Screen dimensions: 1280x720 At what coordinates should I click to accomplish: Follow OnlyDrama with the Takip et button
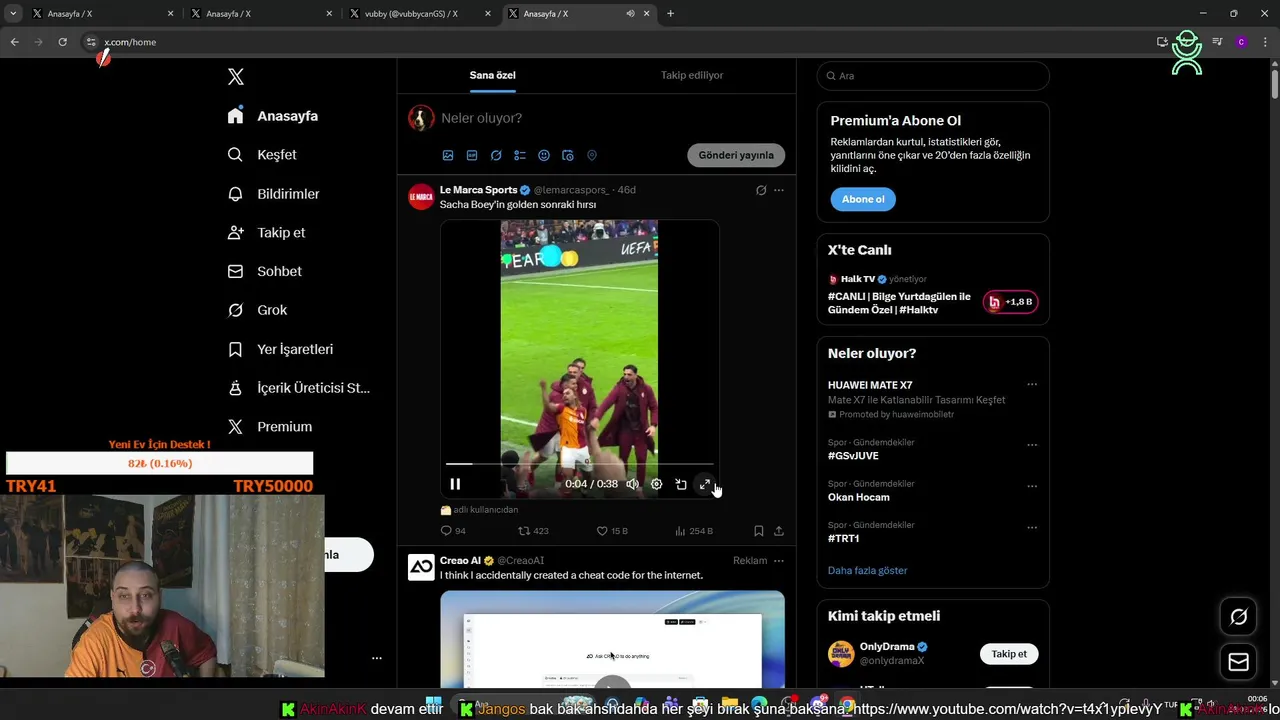[x=1009, y=654]
